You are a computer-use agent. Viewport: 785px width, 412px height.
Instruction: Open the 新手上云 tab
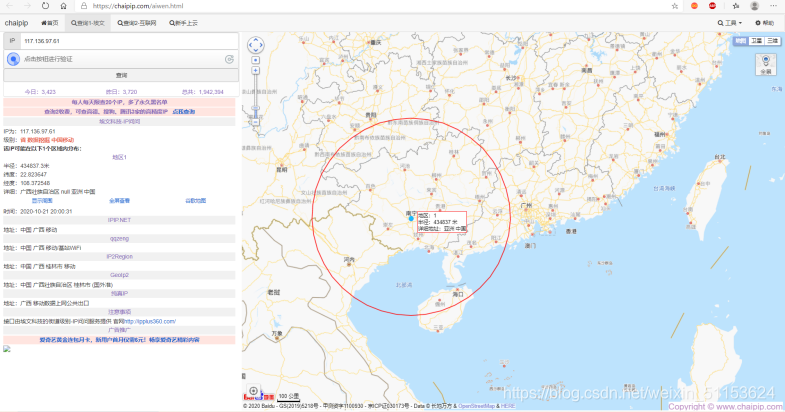coord(183,23)
